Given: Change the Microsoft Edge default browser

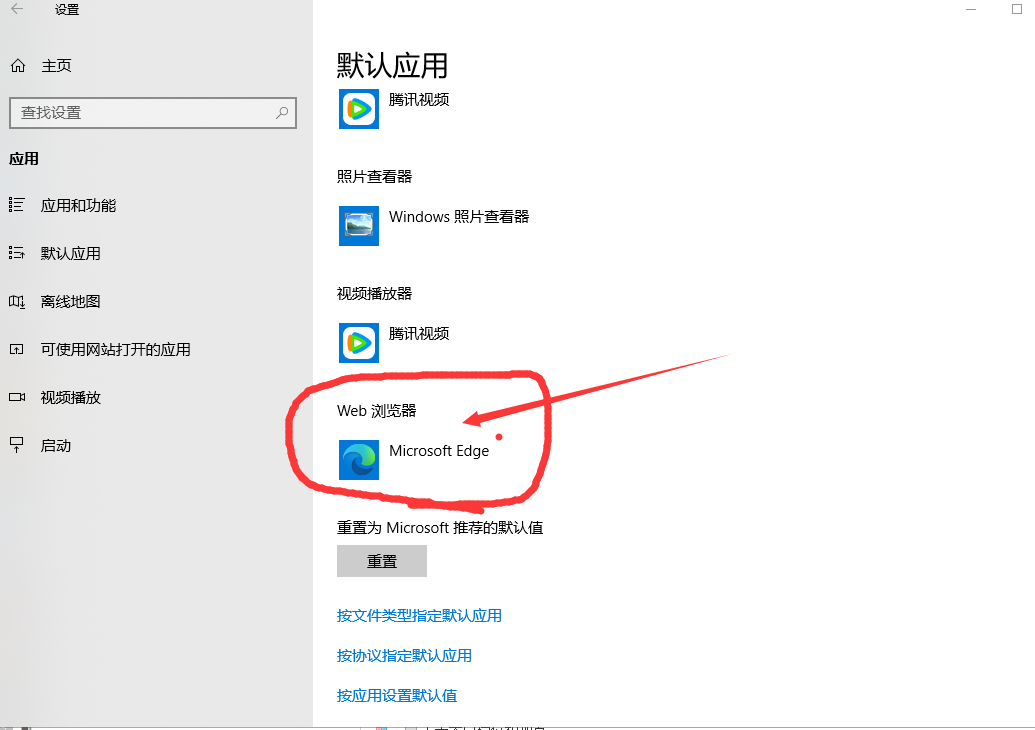Looking at the screenshot, I should pyautogui.click(x=439, y=451).
